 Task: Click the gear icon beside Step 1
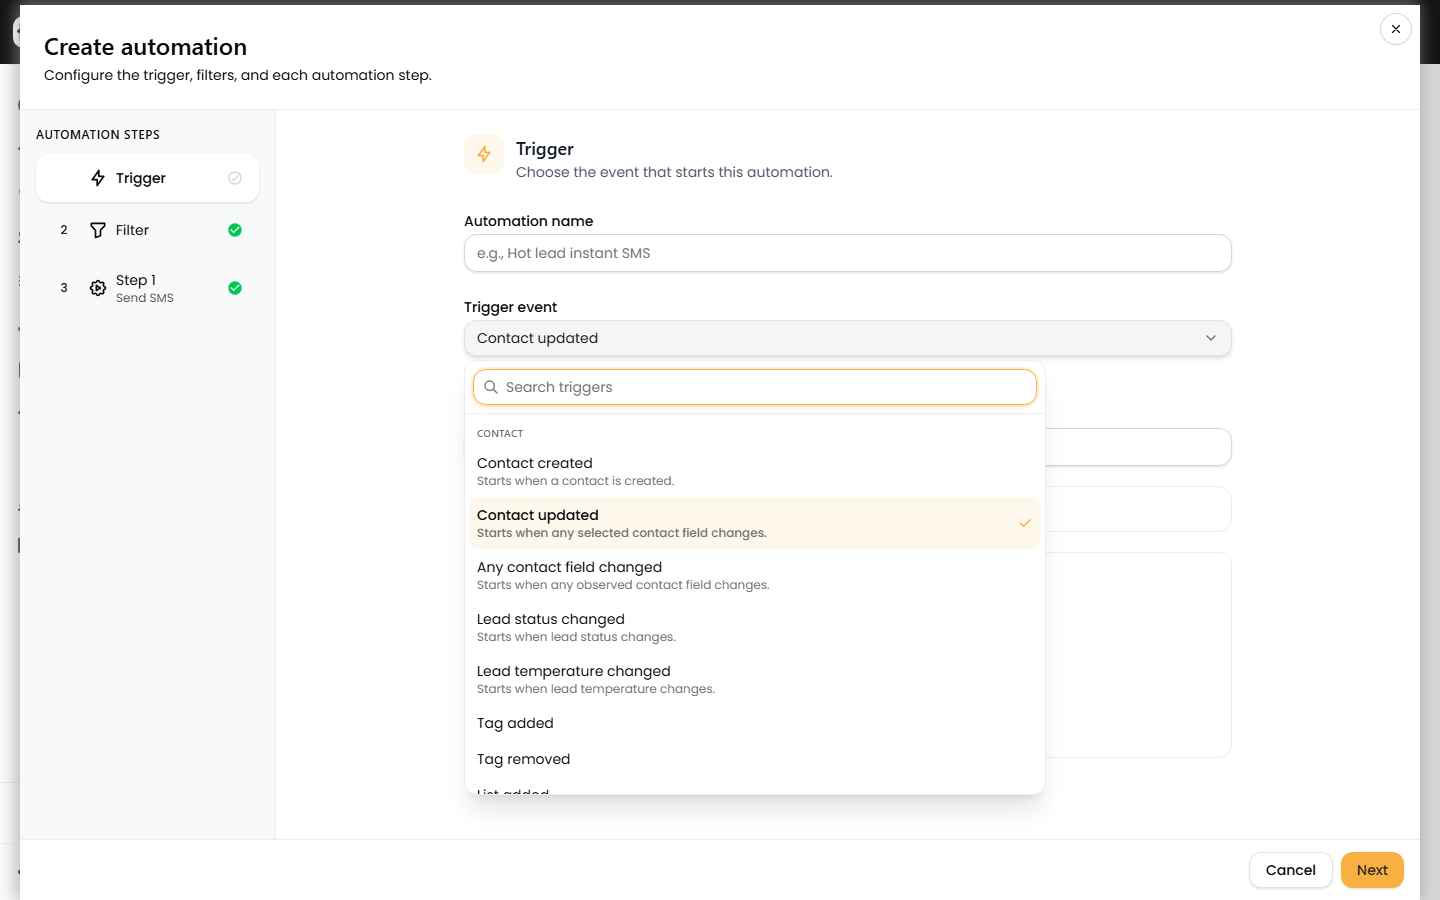(x=98, y=288)
